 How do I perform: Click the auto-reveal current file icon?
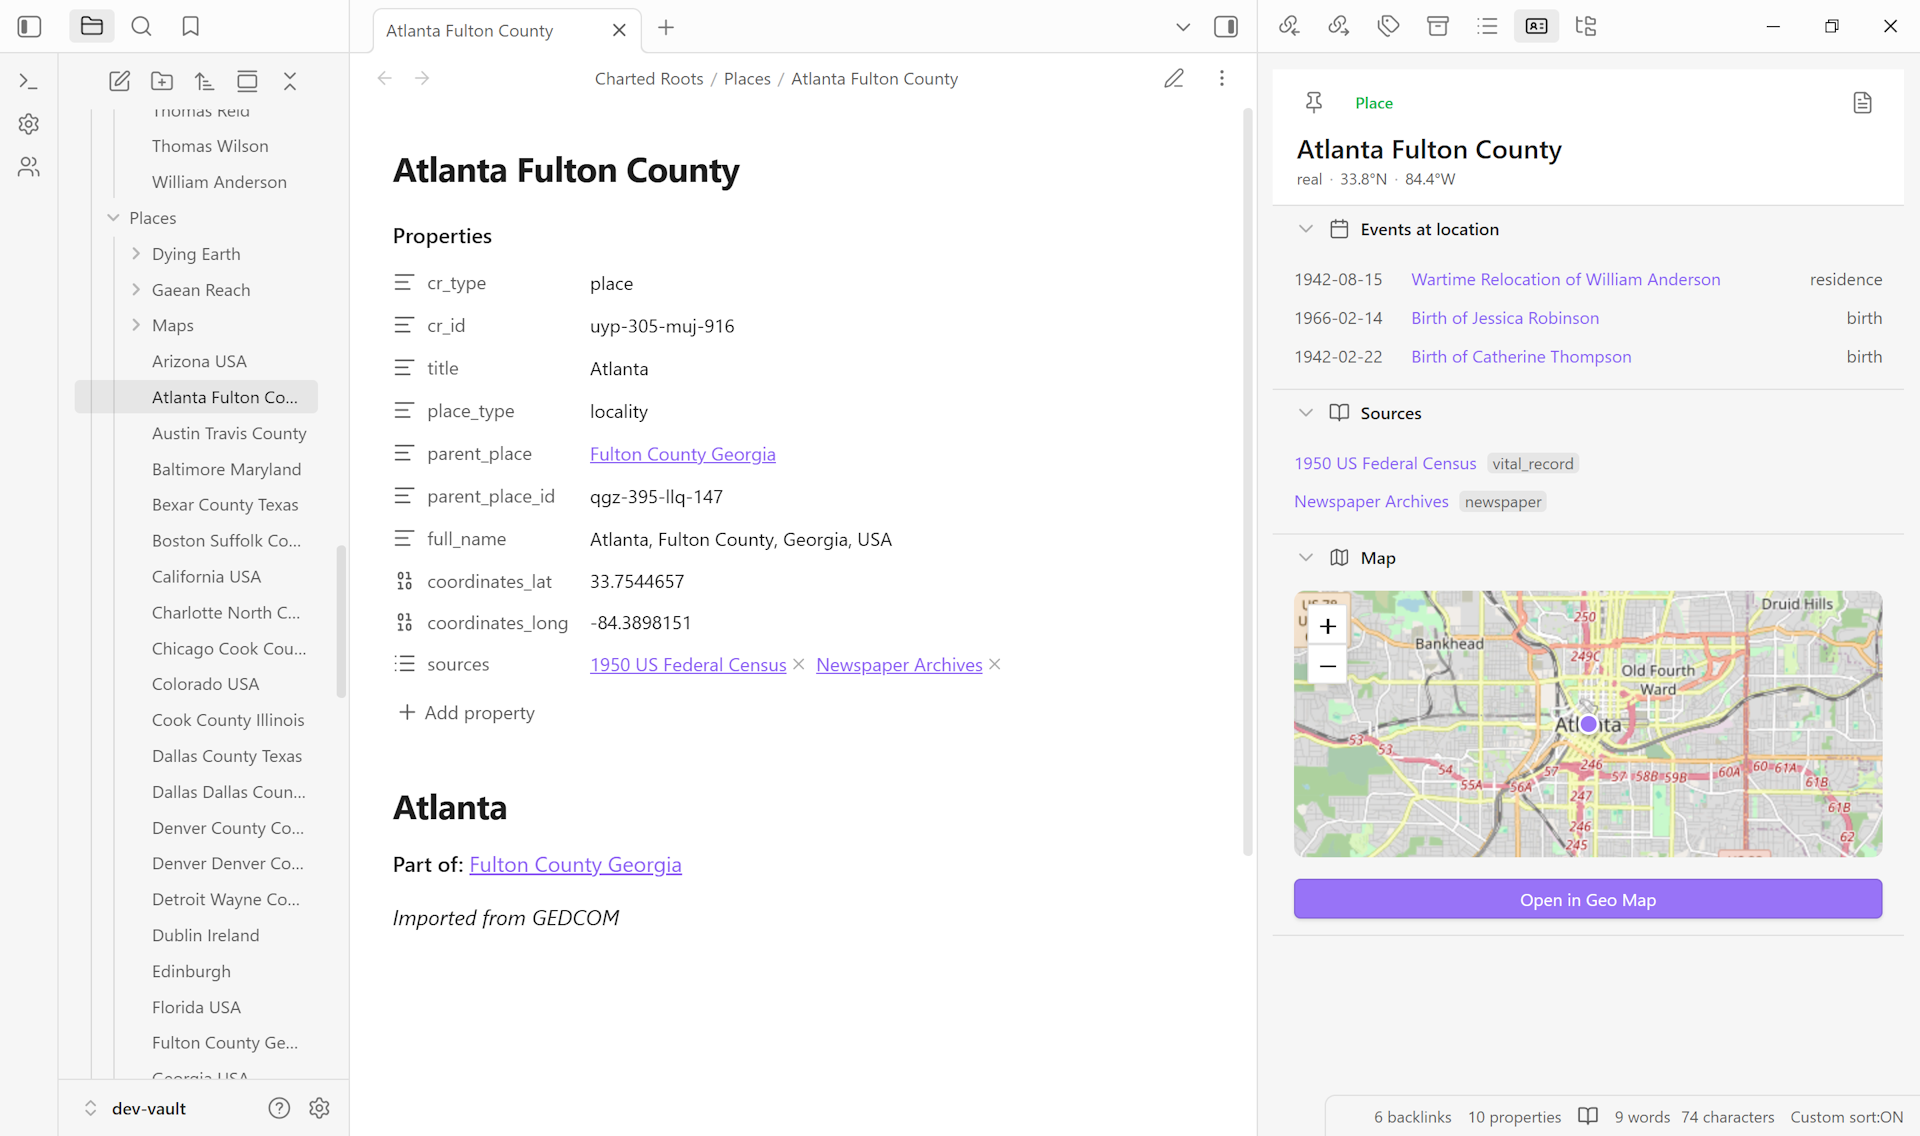247,82
